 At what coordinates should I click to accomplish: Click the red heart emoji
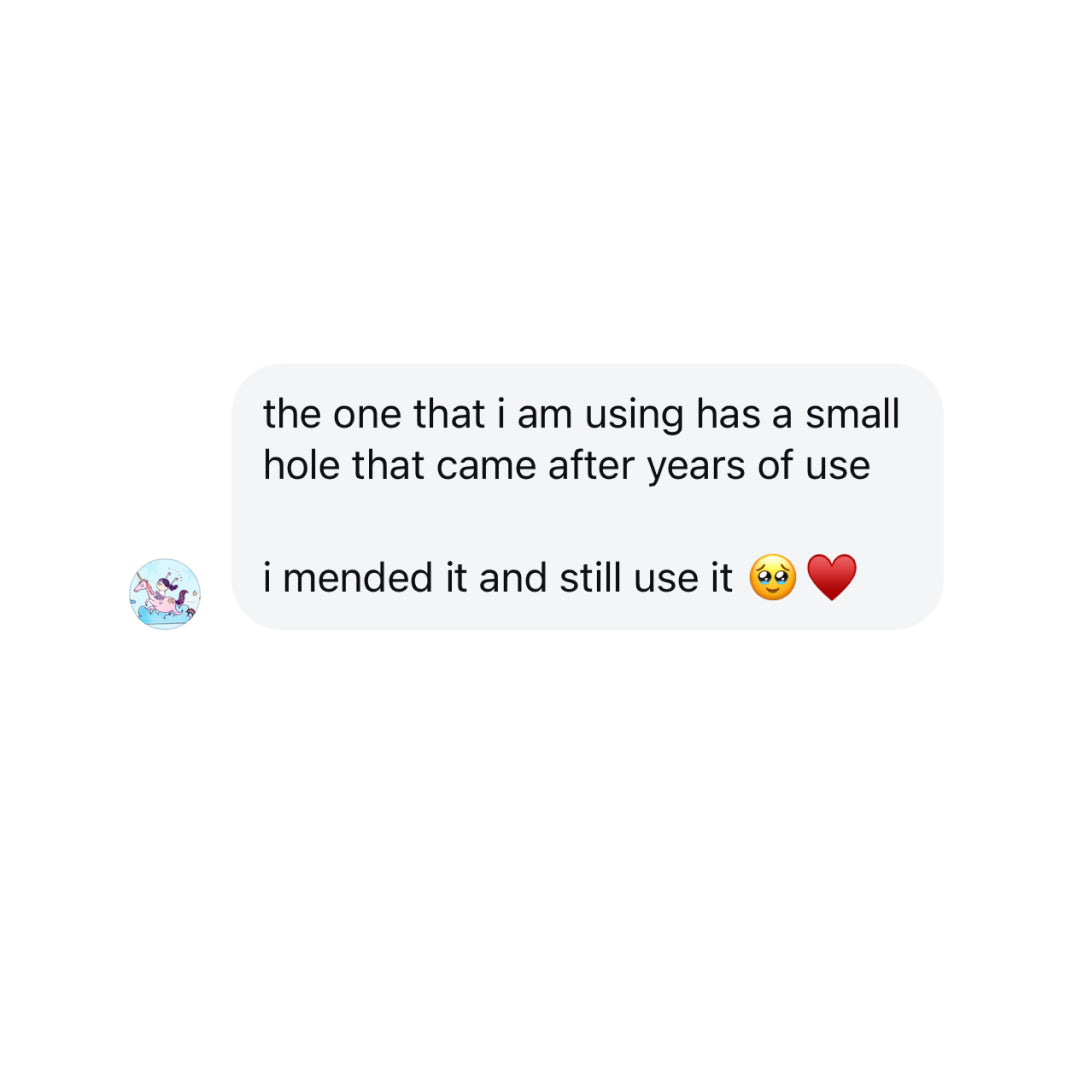point(831,577)
